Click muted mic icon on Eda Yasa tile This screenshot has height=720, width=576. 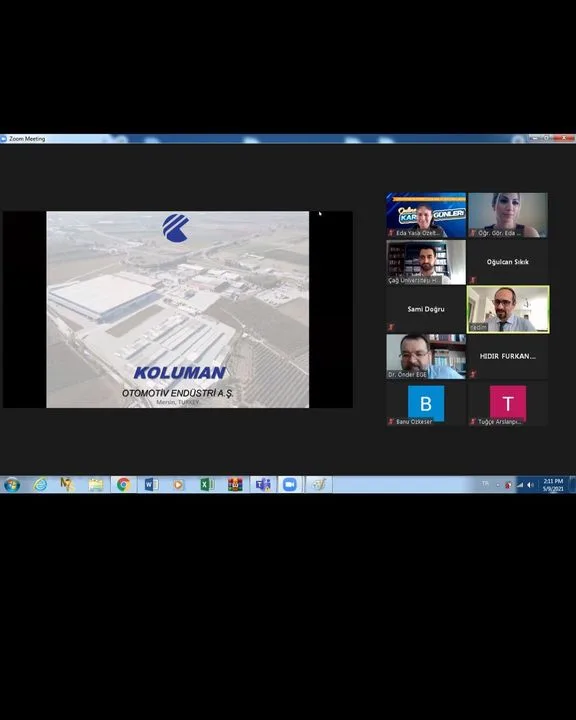point(391,233)
